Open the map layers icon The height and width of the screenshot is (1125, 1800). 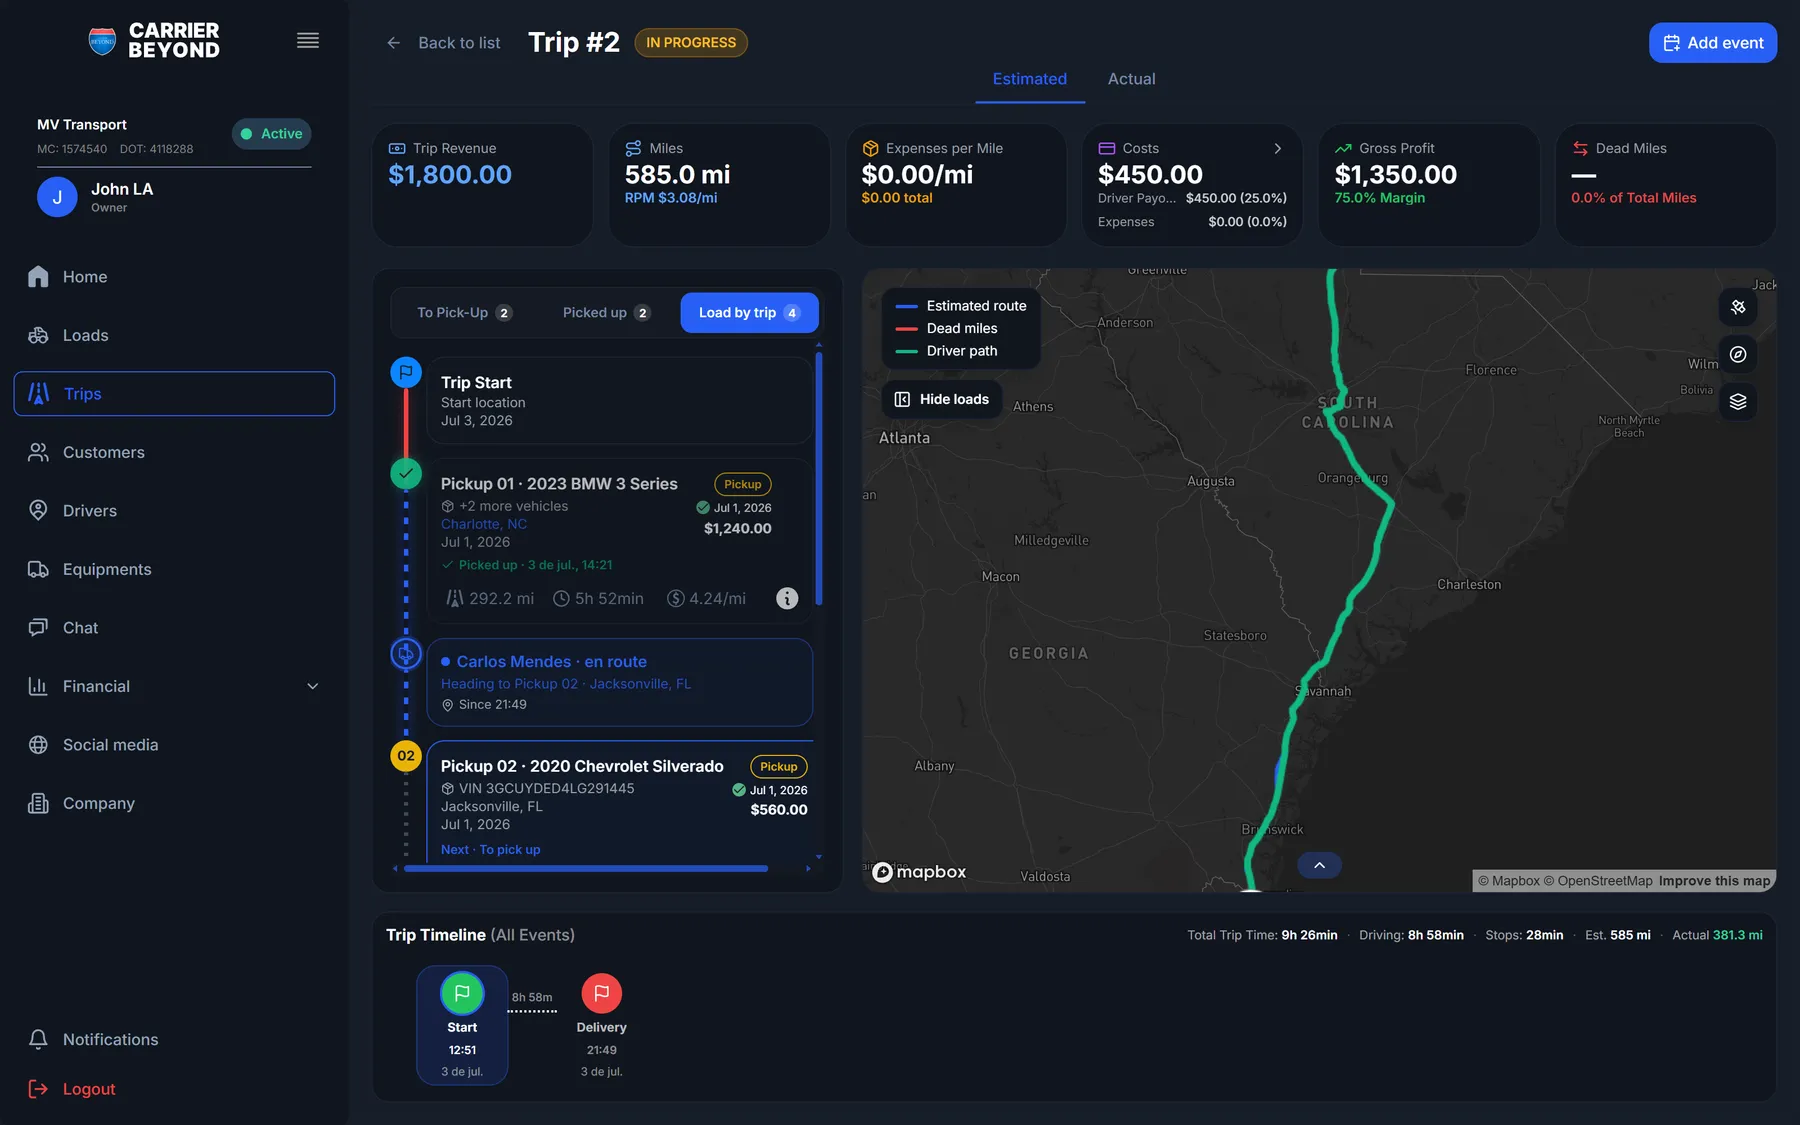pyautogui.click(x=1738, y=401)
